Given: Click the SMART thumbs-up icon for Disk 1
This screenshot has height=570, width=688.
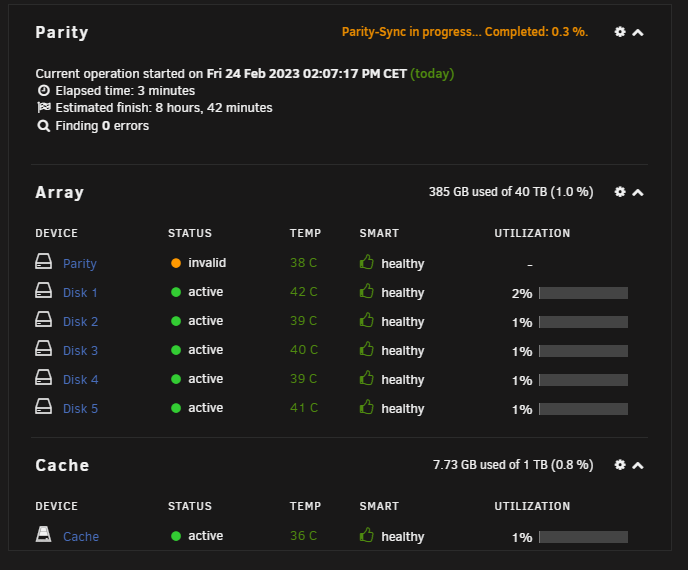Looking at the screenshot, I should [366, 291].
